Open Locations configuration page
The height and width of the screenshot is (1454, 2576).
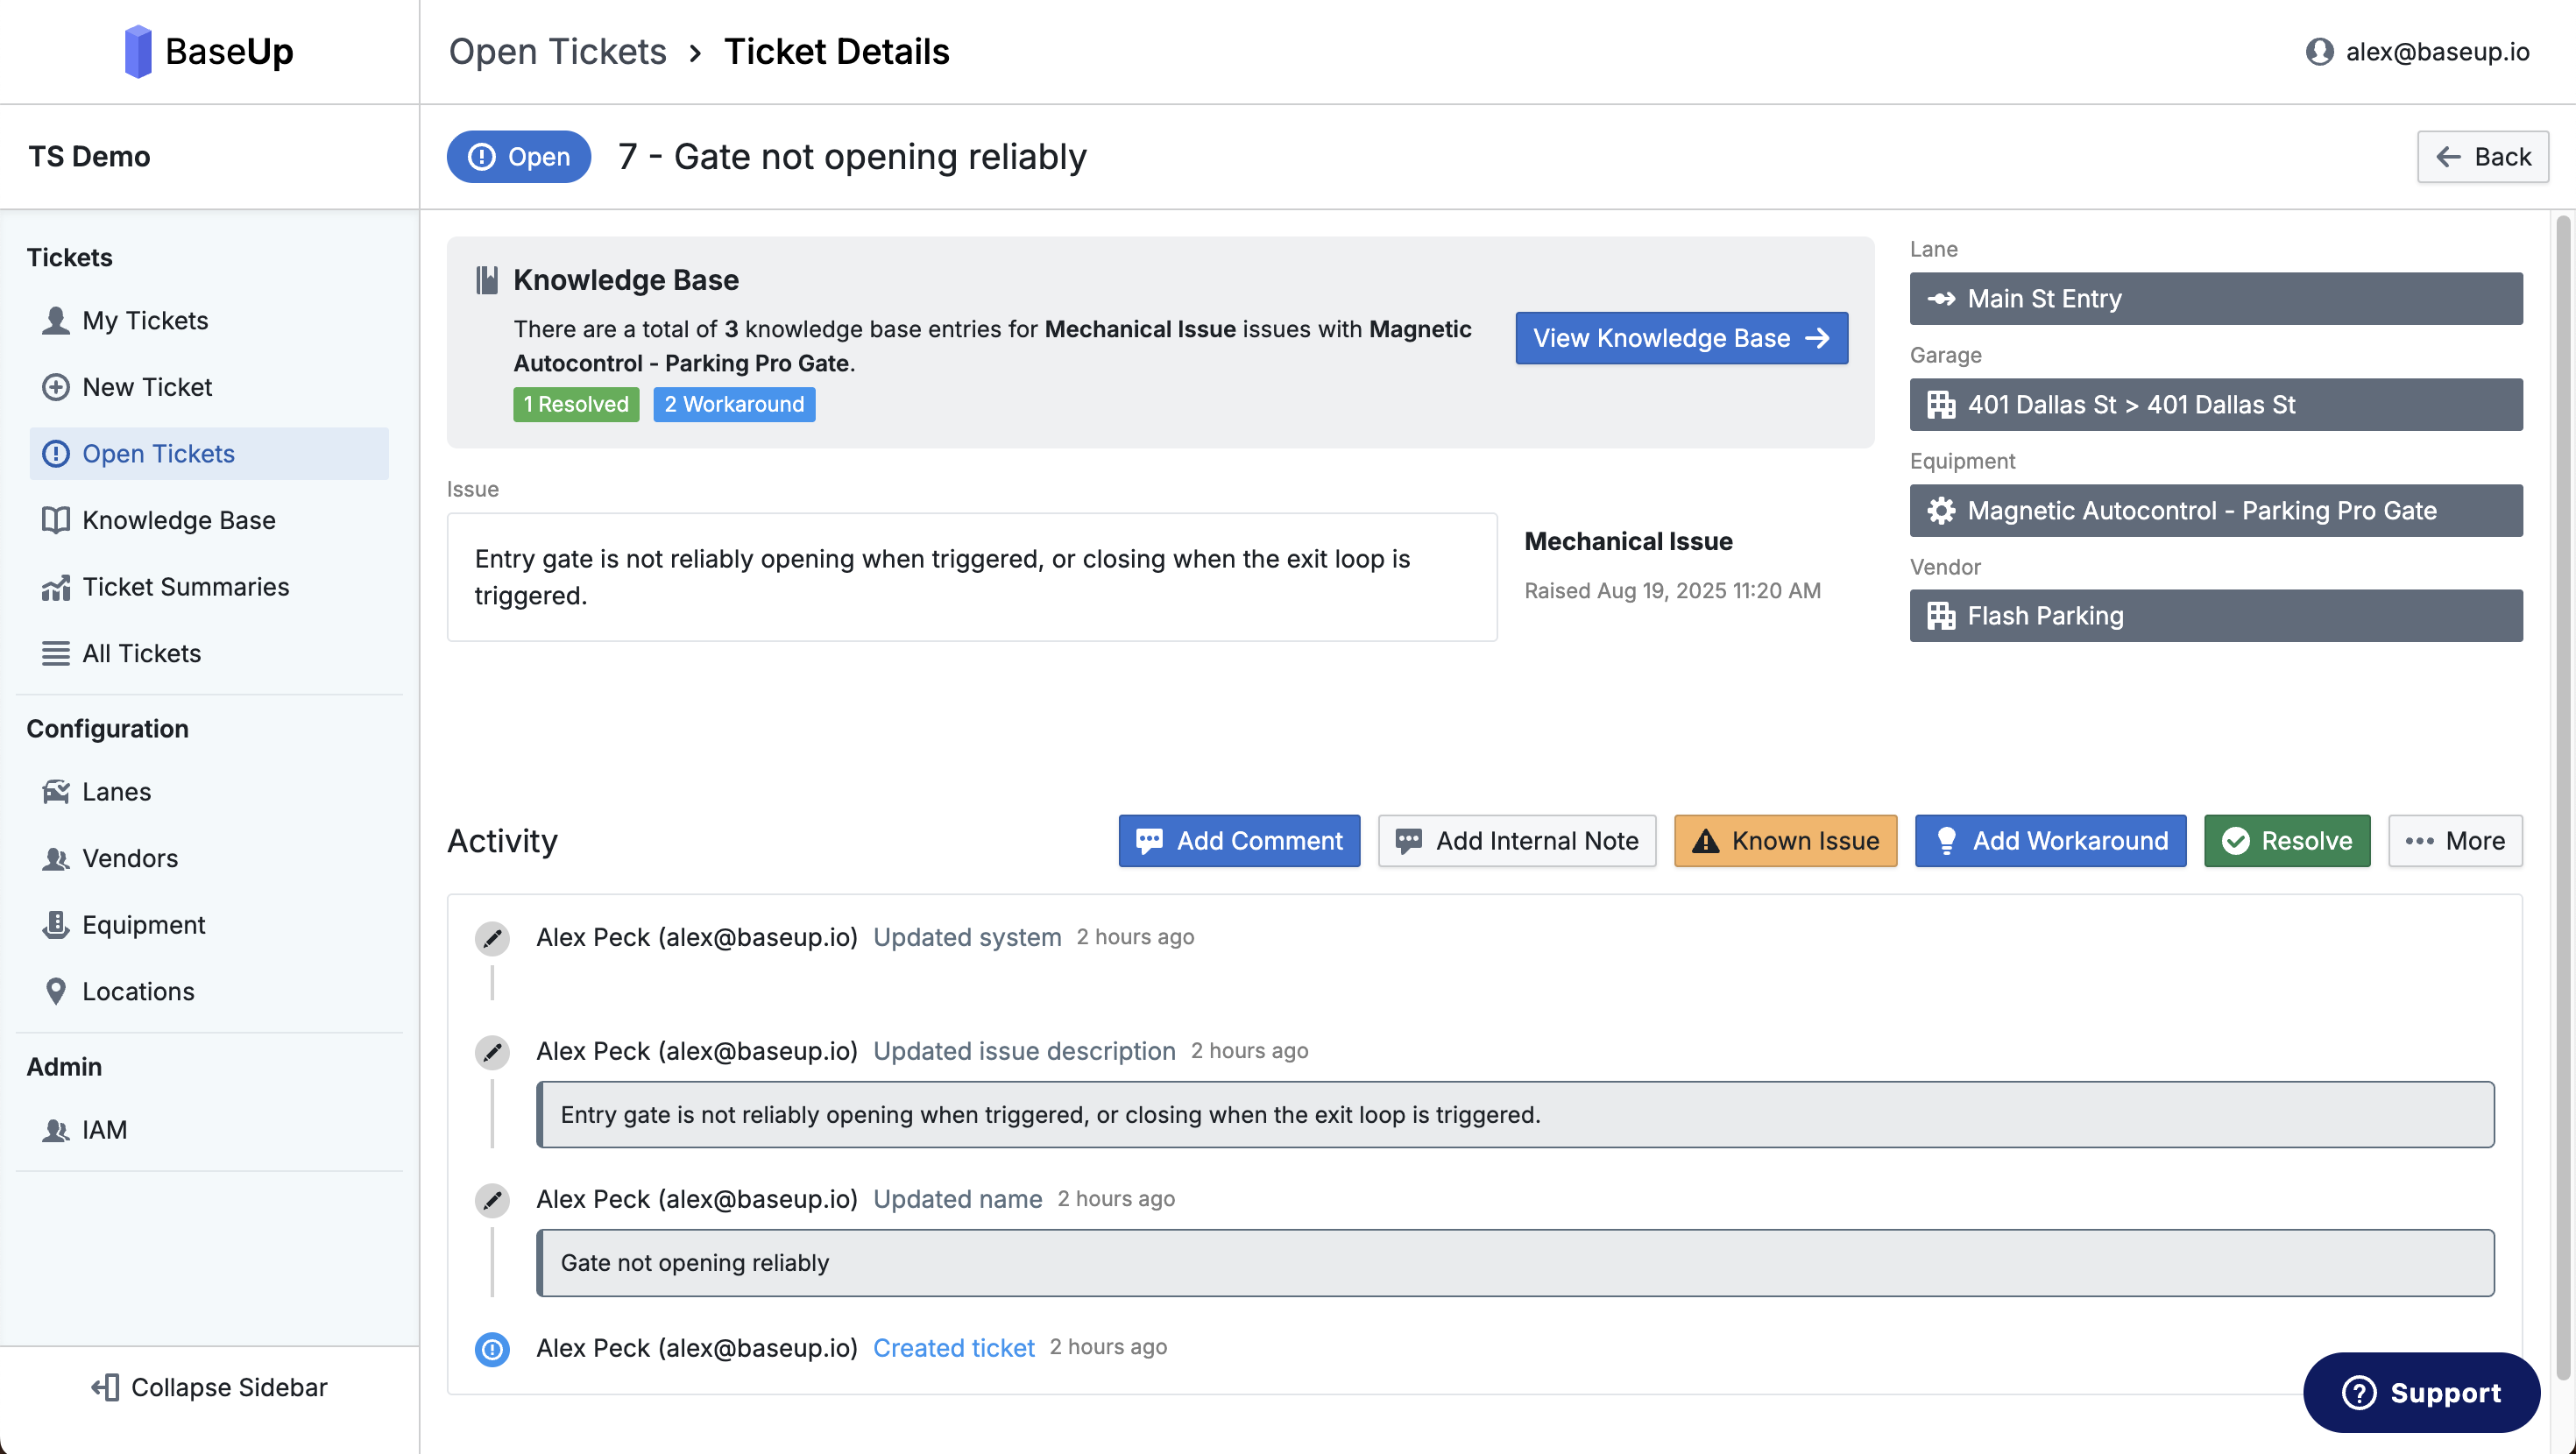[209, 991]
